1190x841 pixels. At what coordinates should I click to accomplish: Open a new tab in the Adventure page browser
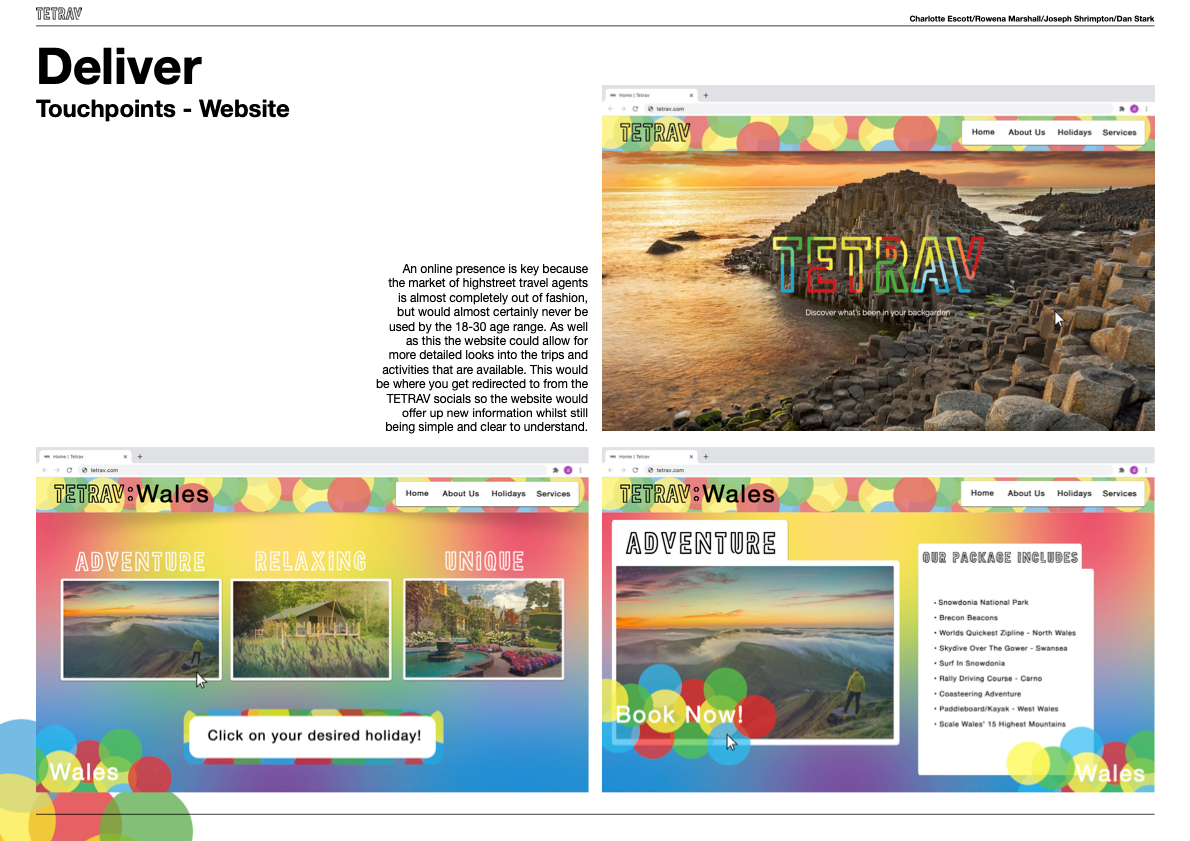point(706,457)
